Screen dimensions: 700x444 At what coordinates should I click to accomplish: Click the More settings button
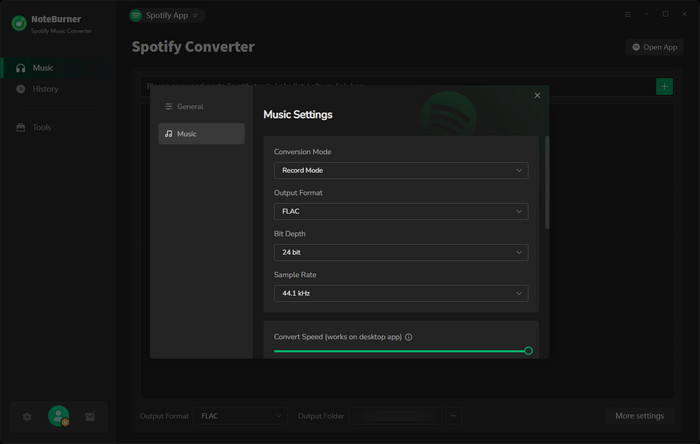[639, 416]
